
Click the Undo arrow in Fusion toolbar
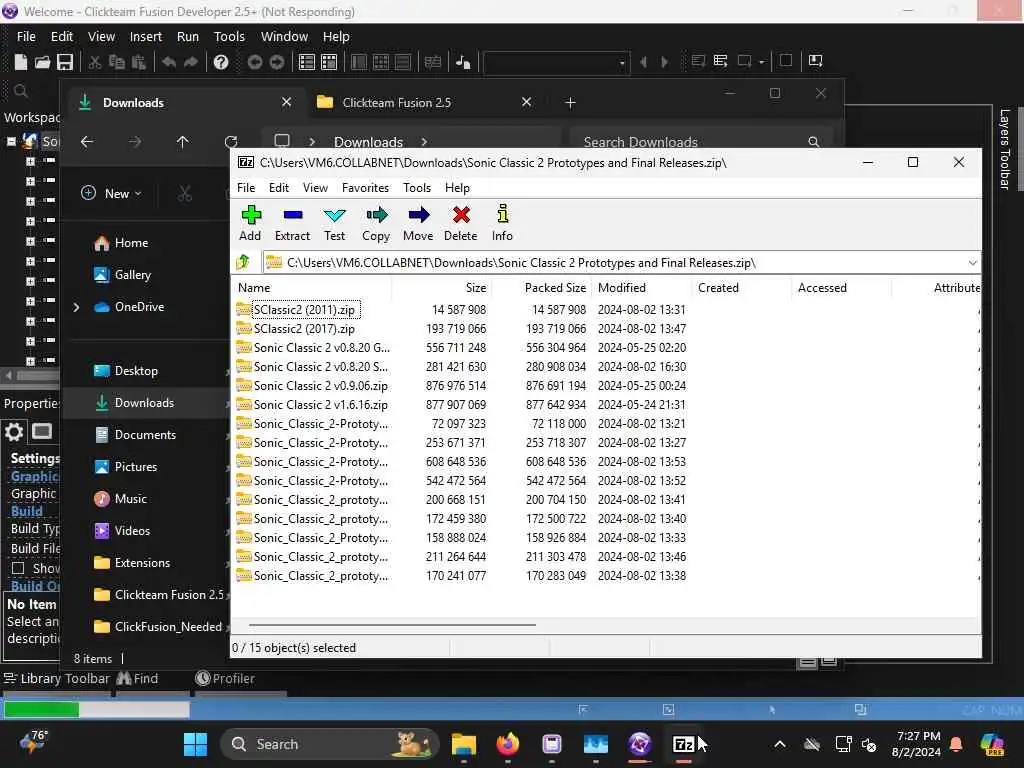[169, 62]
